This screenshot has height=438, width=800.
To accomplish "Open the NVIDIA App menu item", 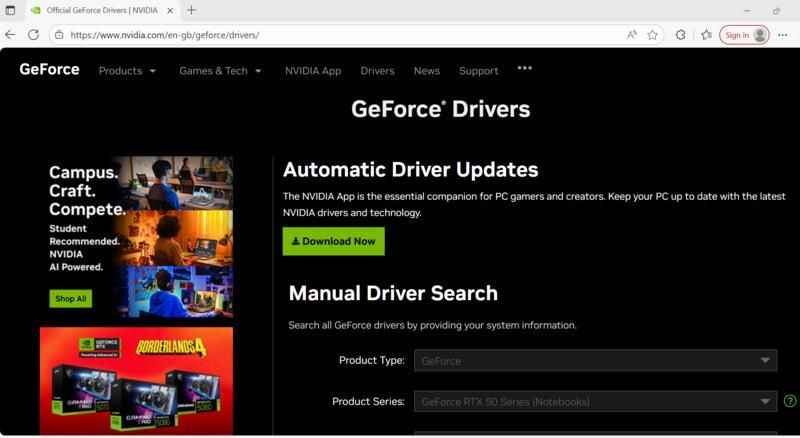I will 312,71.
